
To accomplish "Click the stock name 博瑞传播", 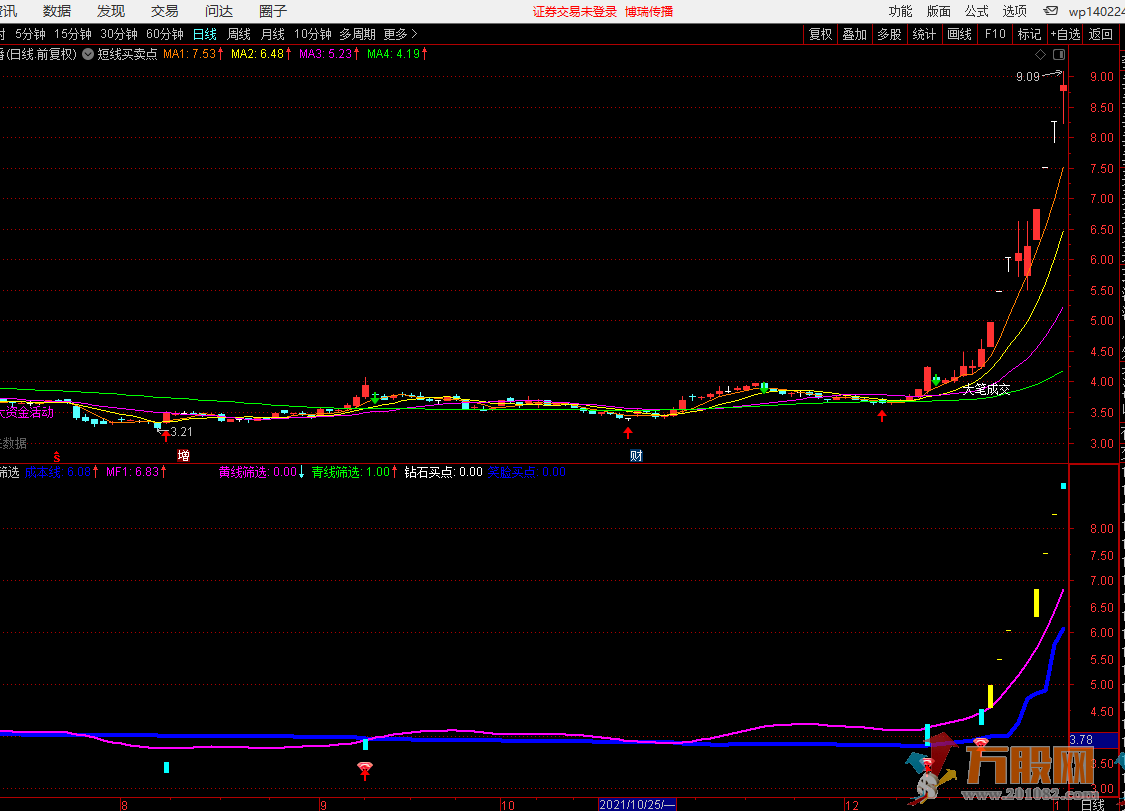I will click(x=649, y=11).
